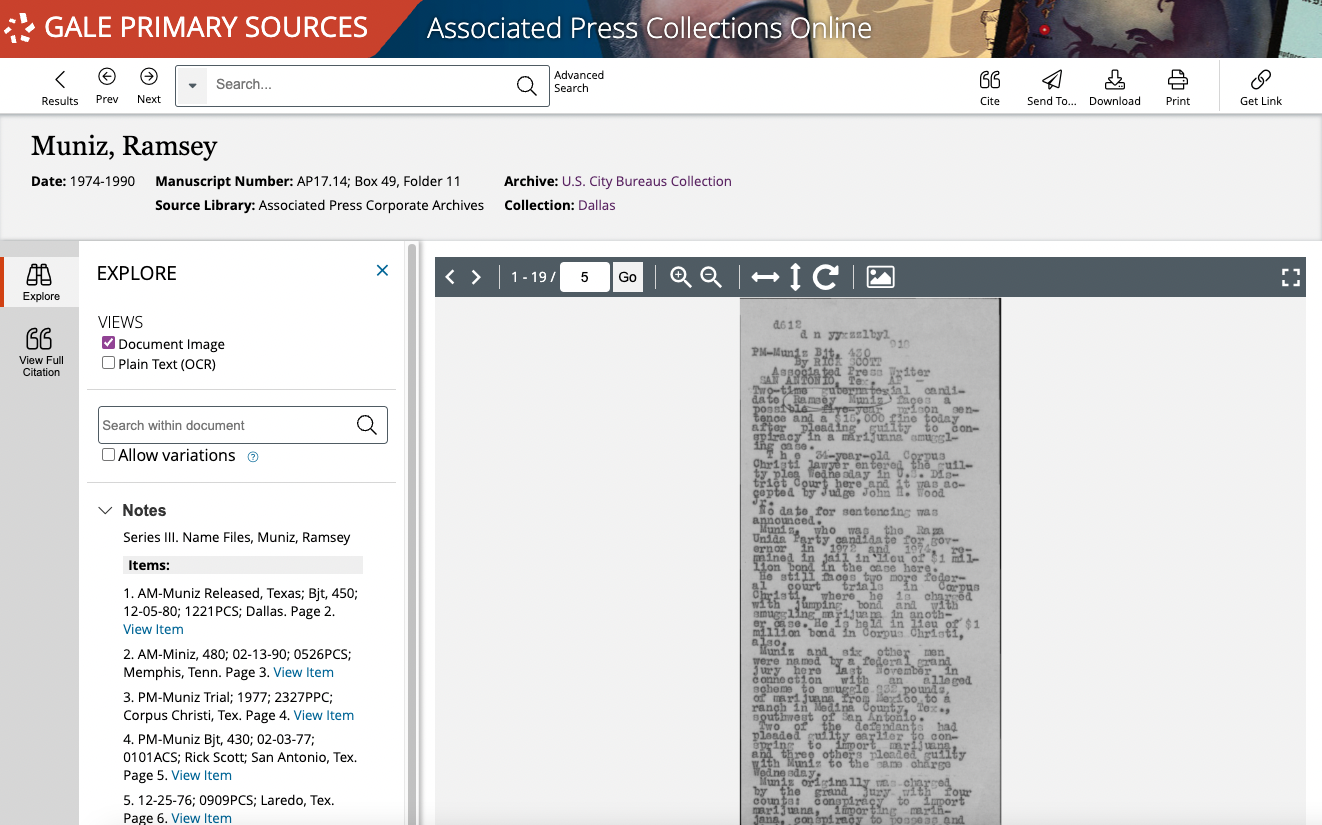This screenshot has width=1322, height=825.
Task: Close the Explore panel
Action: click(382, 270)
